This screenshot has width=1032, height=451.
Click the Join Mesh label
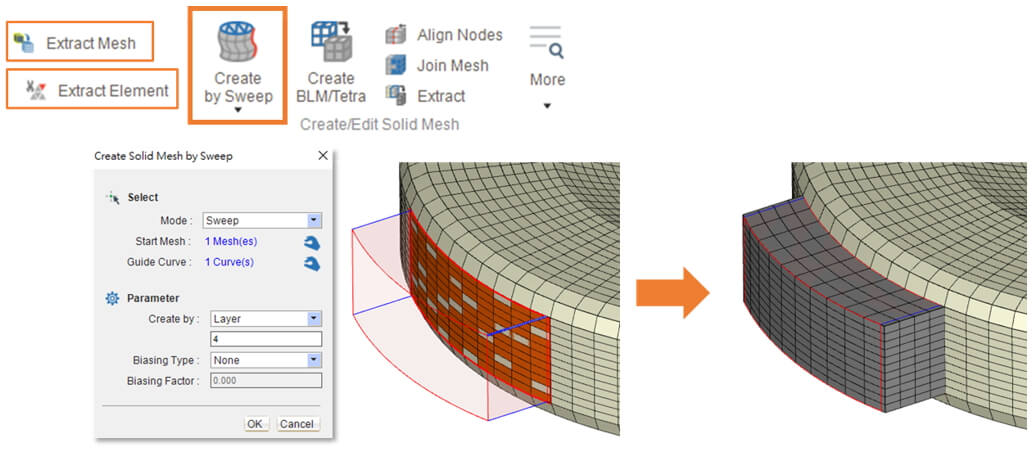pos(453,65)
